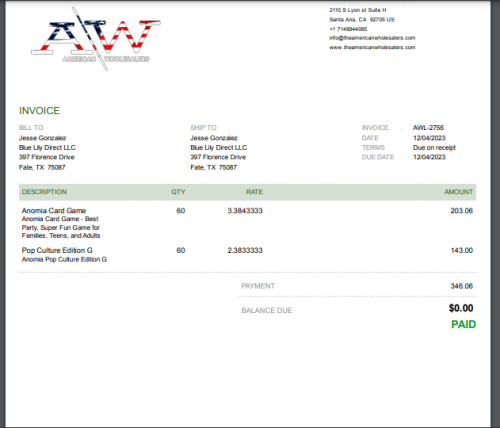
Task: Click quantity 60 in the Pop Culture Edition row
Action: 181,250
